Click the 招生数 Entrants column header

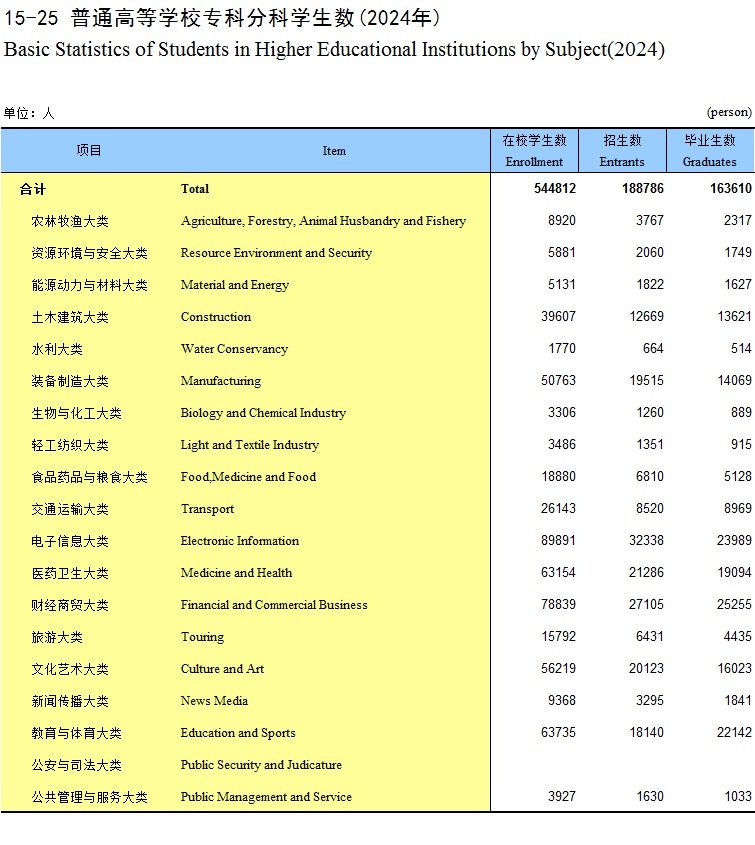[x=622, y=151]
